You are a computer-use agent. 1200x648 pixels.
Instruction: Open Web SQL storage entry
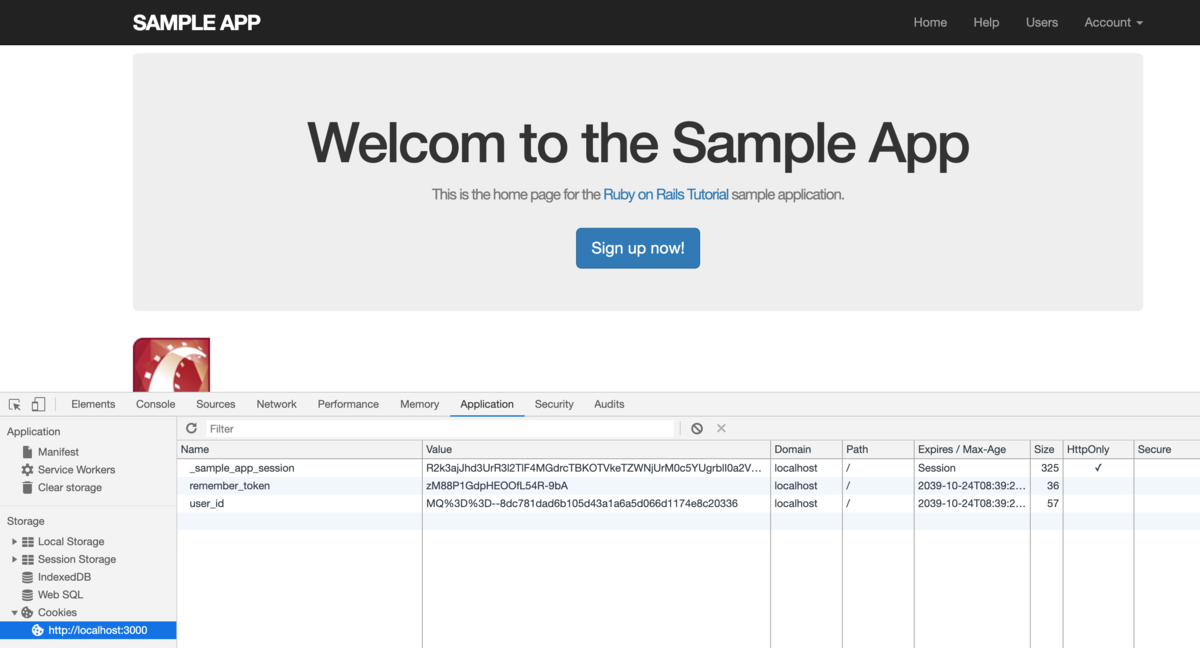[x=60, y=595]
